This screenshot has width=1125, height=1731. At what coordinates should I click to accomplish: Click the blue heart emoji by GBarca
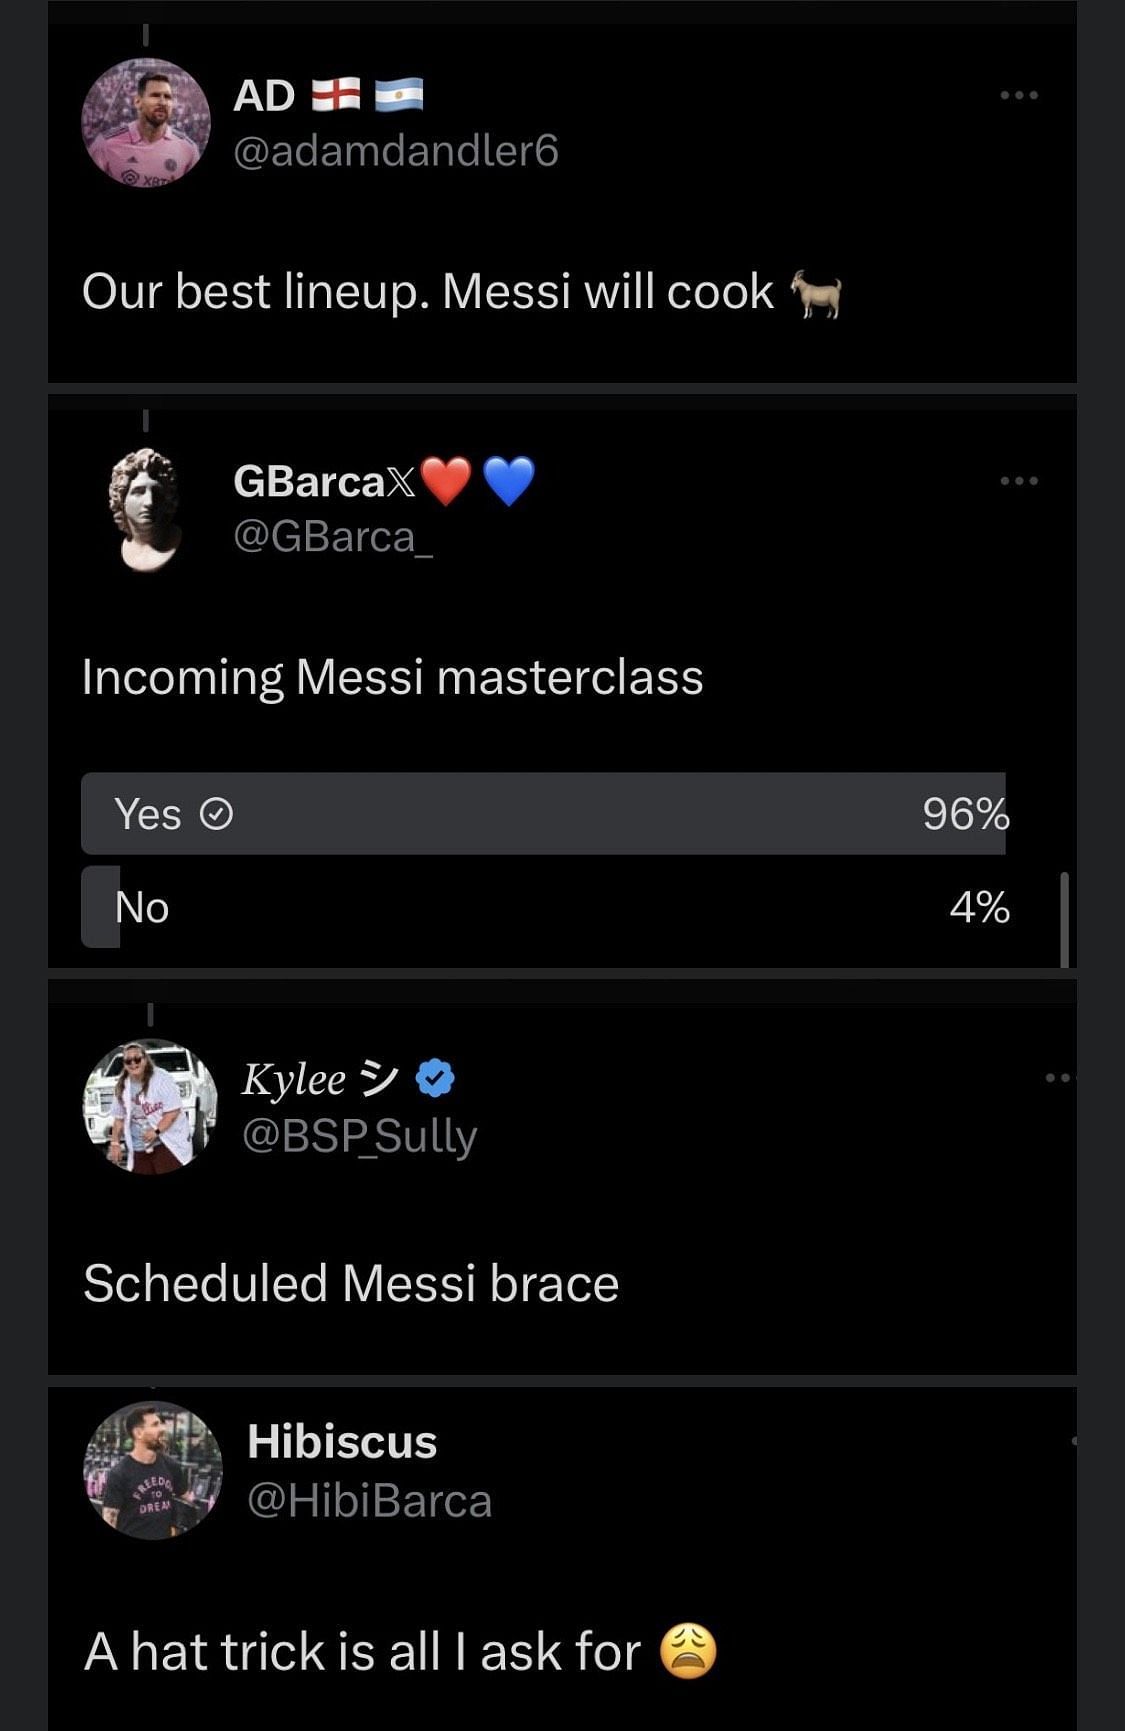[509, 481]
